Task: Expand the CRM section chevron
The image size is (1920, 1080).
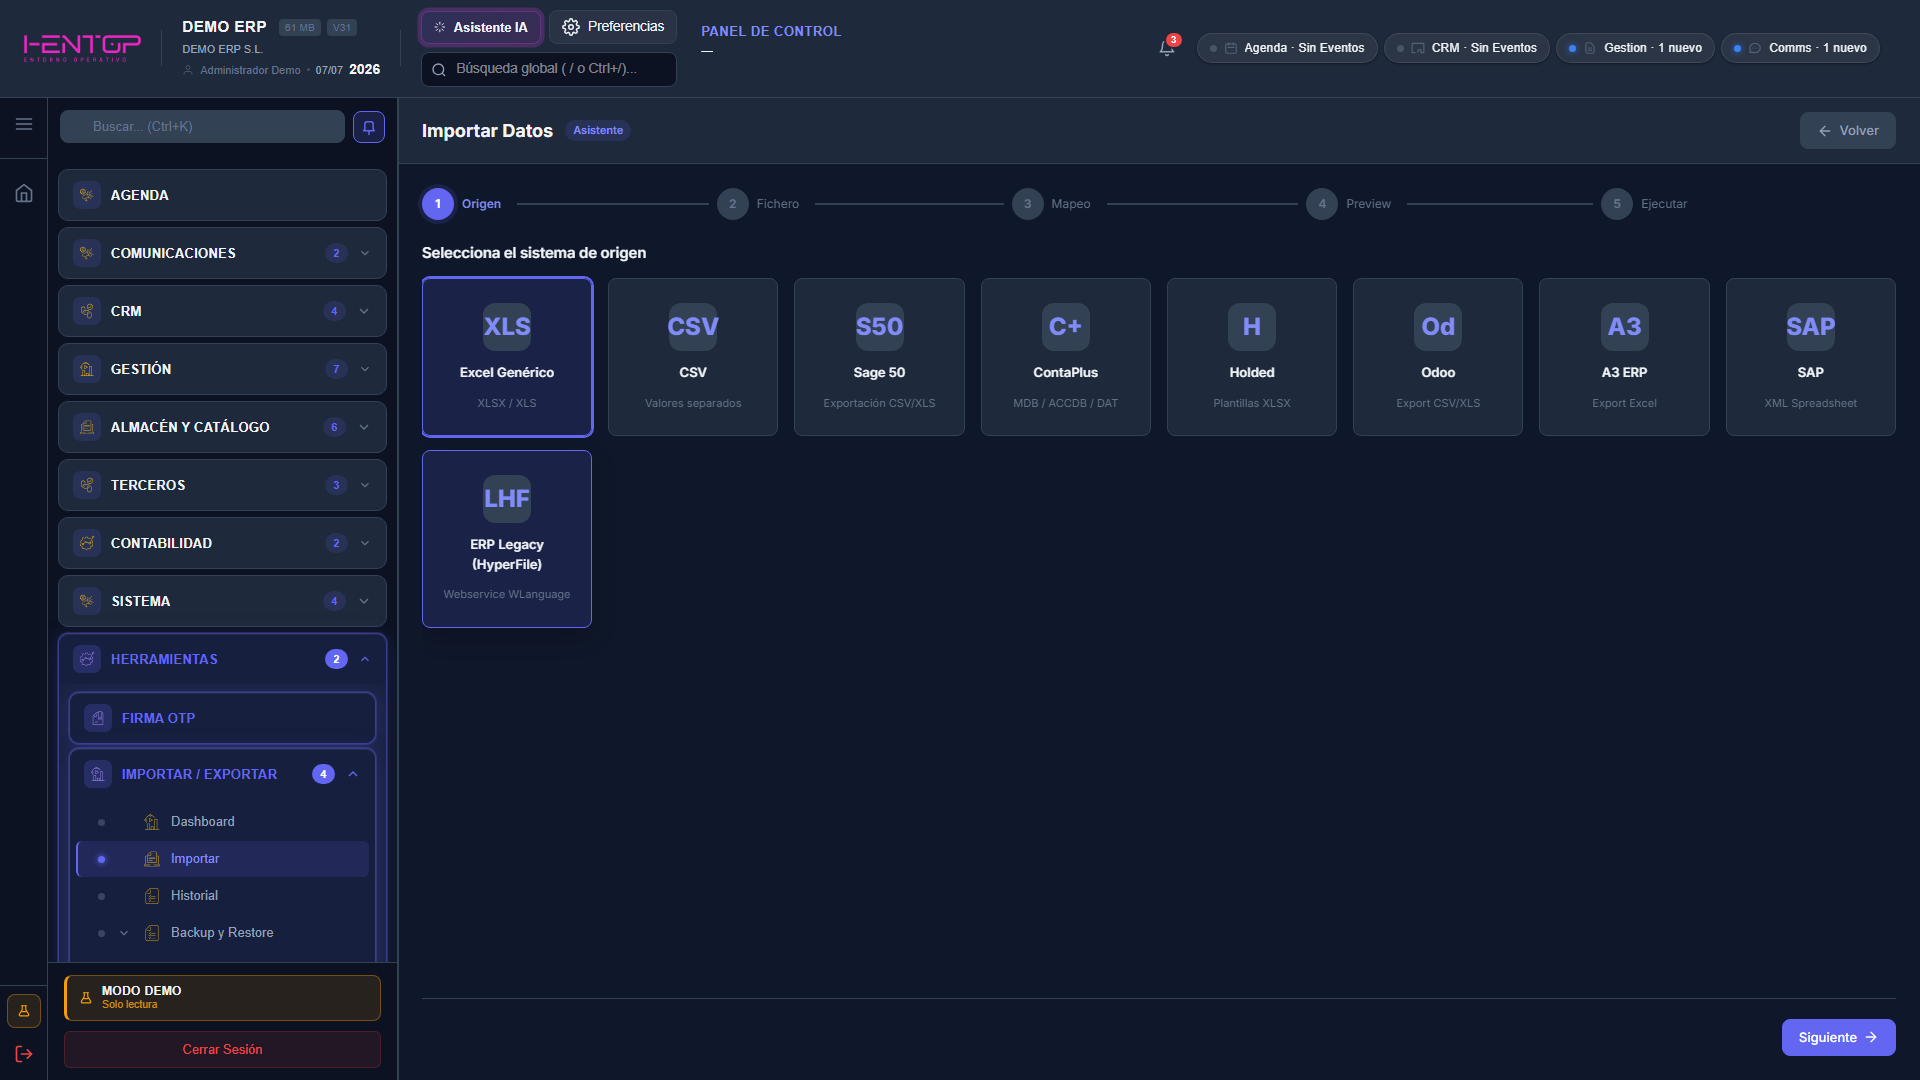Action: [x=364, y=311]
